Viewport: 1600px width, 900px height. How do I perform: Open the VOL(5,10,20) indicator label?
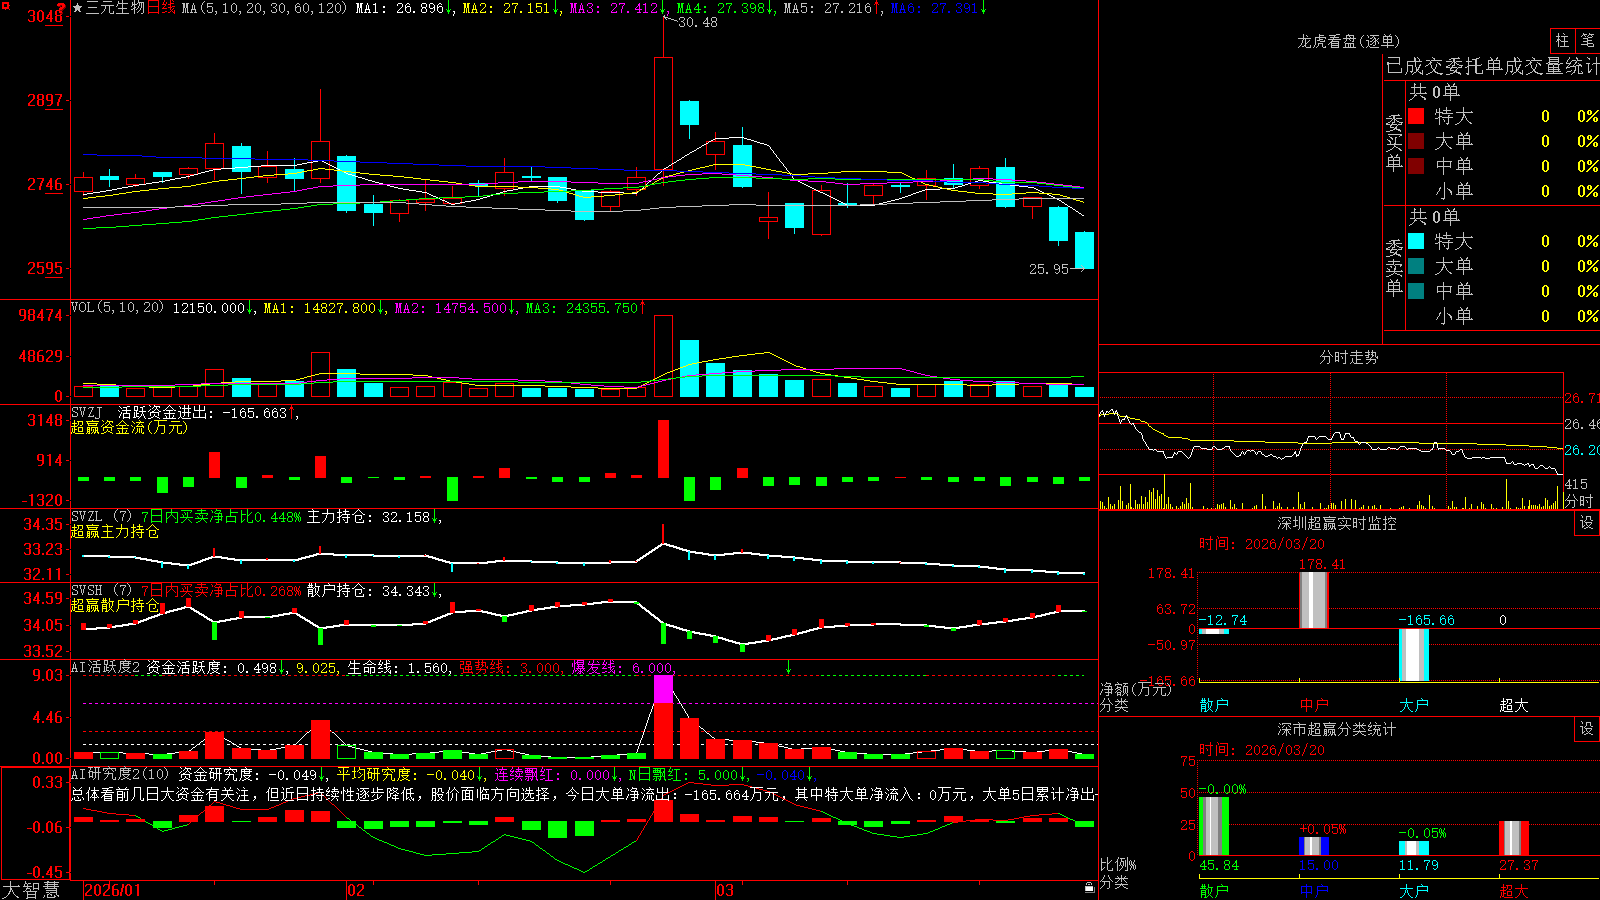117,308
